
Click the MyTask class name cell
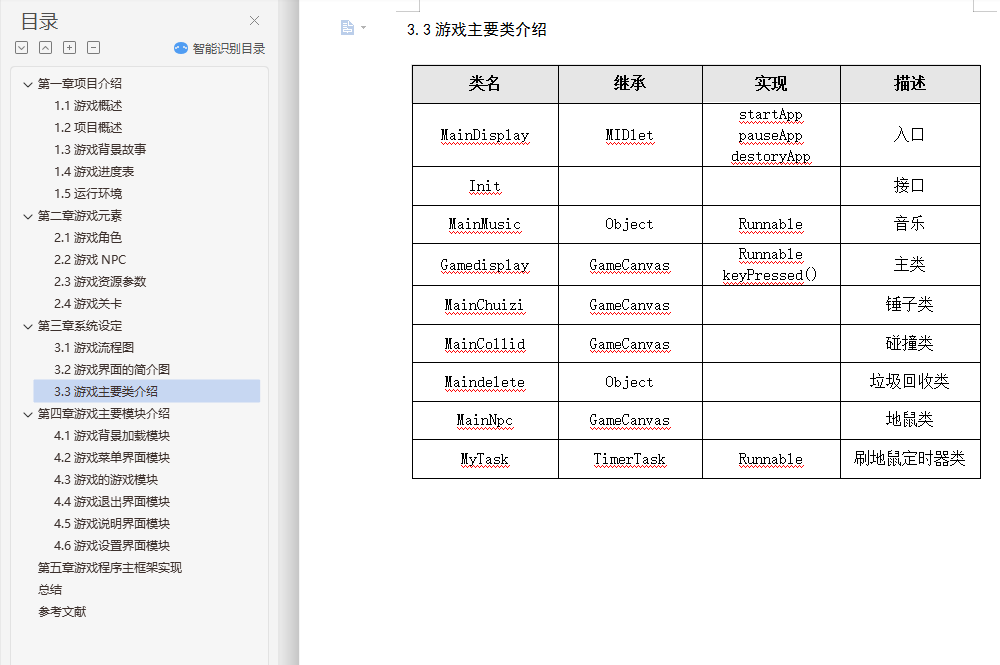[485, 459]
